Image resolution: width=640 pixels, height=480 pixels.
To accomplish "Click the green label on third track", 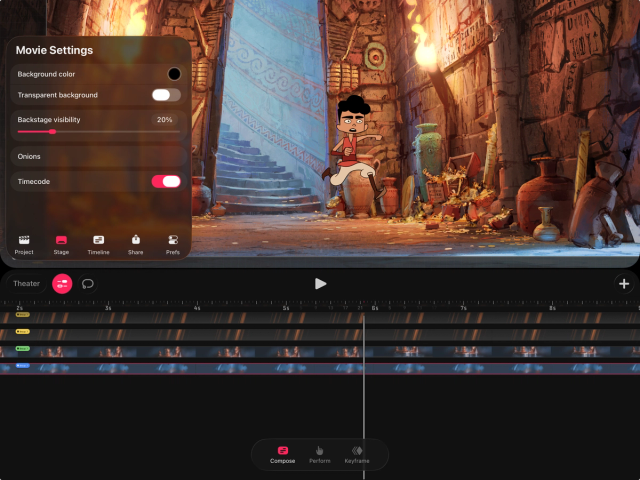I will 22,349.
